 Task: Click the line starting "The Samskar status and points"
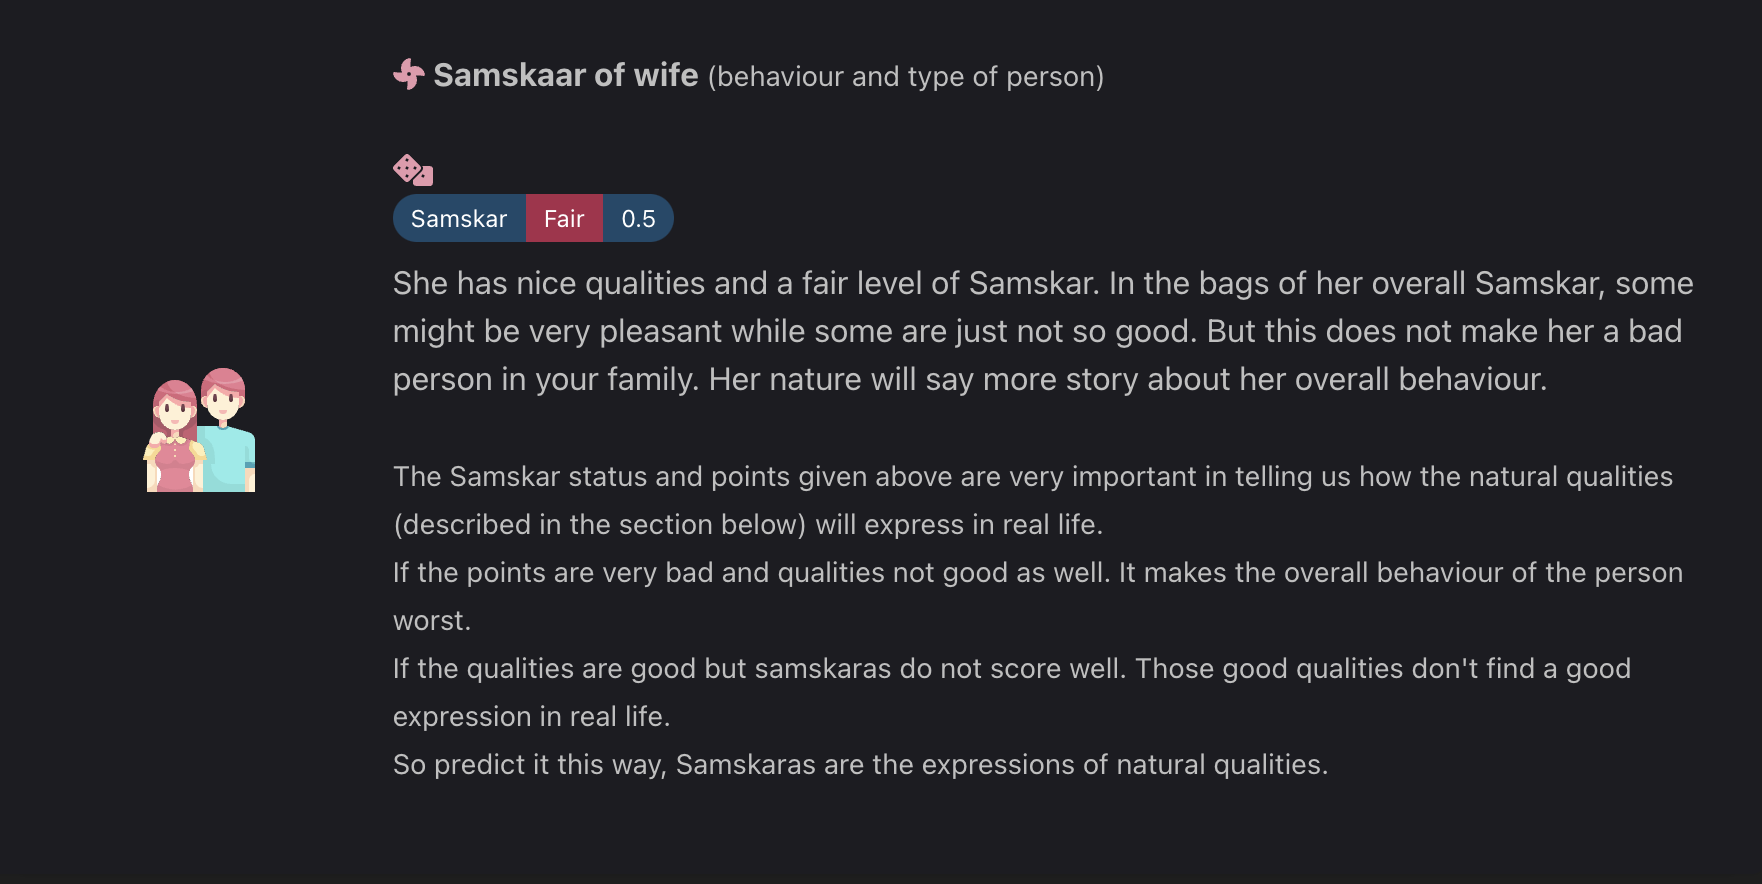1032,477
